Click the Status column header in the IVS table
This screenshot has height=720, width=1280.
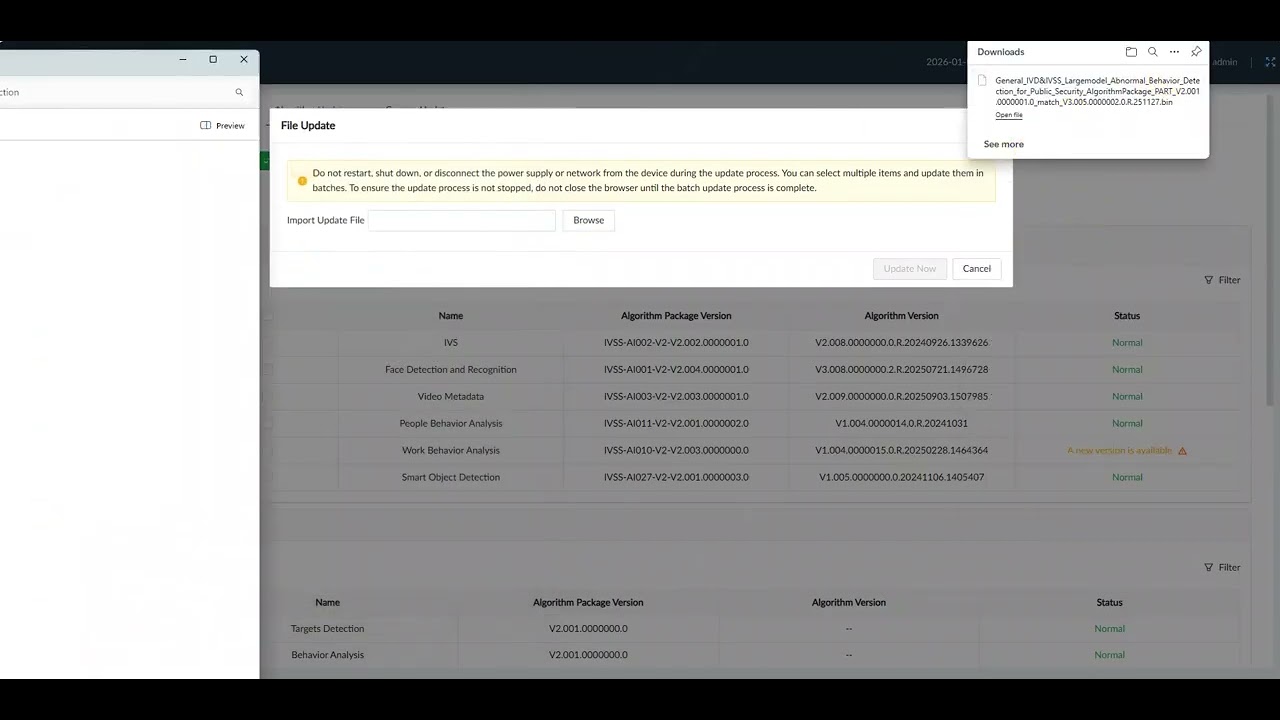(x=1127, y=316)
